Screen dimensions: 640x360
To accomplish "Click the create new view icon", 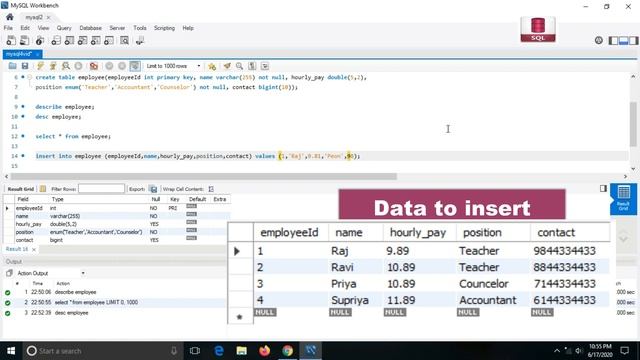I will (82, 40).
